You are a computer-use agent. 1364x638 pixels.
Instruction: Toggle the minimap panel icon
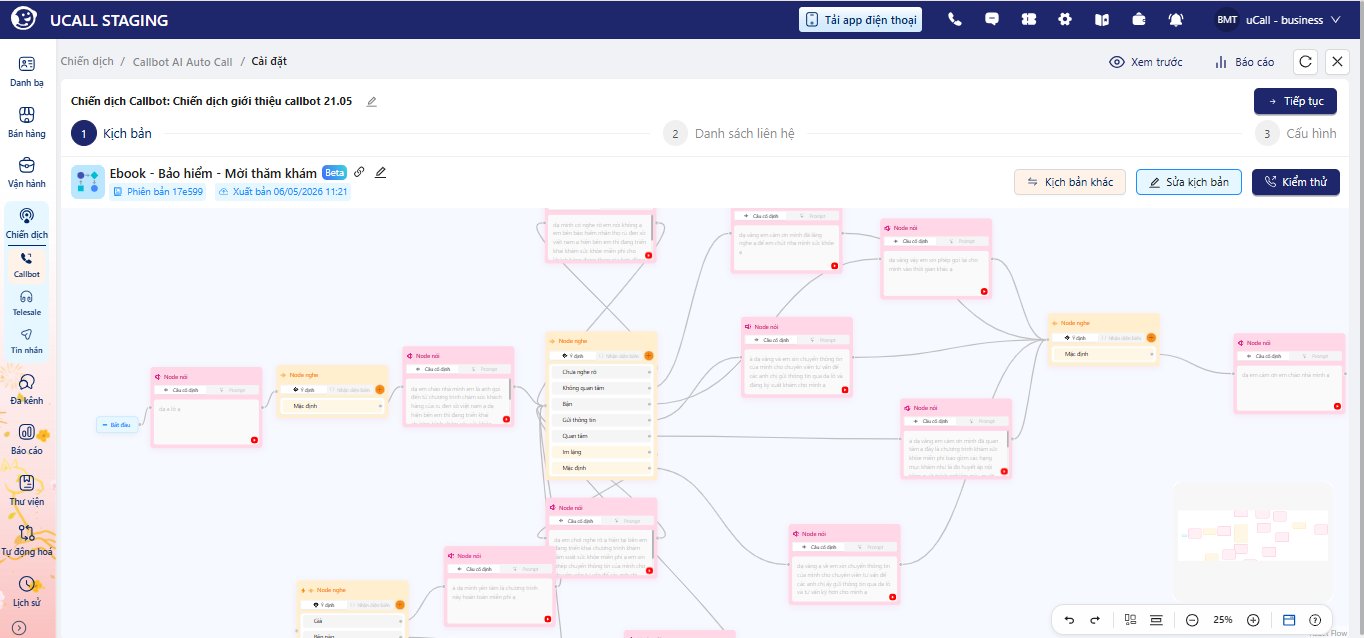[1289, 620]
